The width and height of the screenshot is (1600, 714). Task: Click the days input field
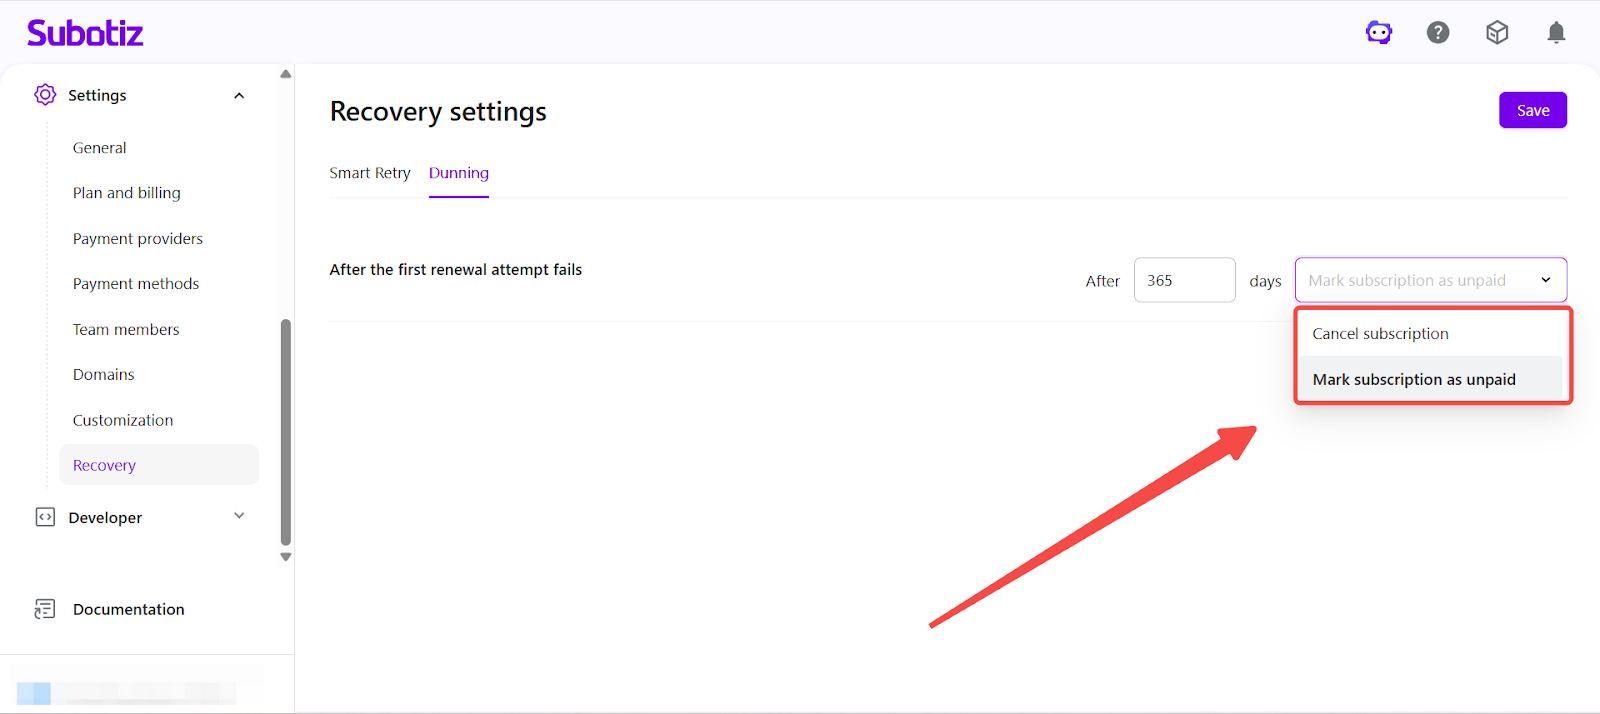click(1184, 280)
